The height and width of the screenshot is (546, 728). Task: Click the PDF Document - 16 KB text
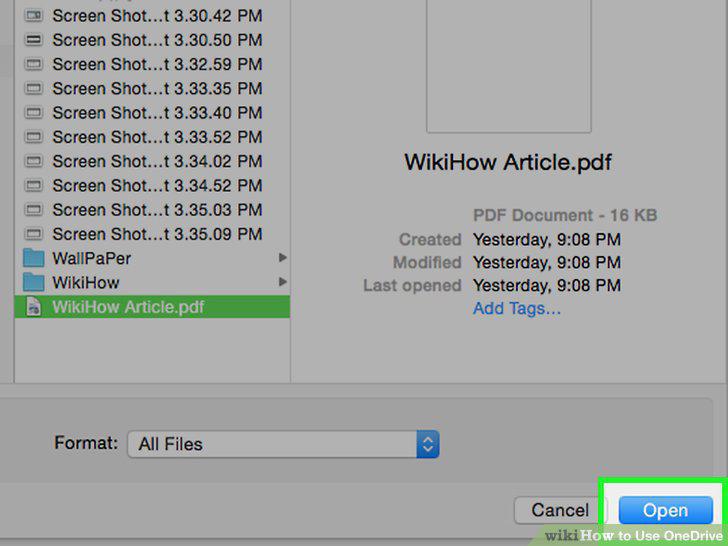[x=565, y=215]
